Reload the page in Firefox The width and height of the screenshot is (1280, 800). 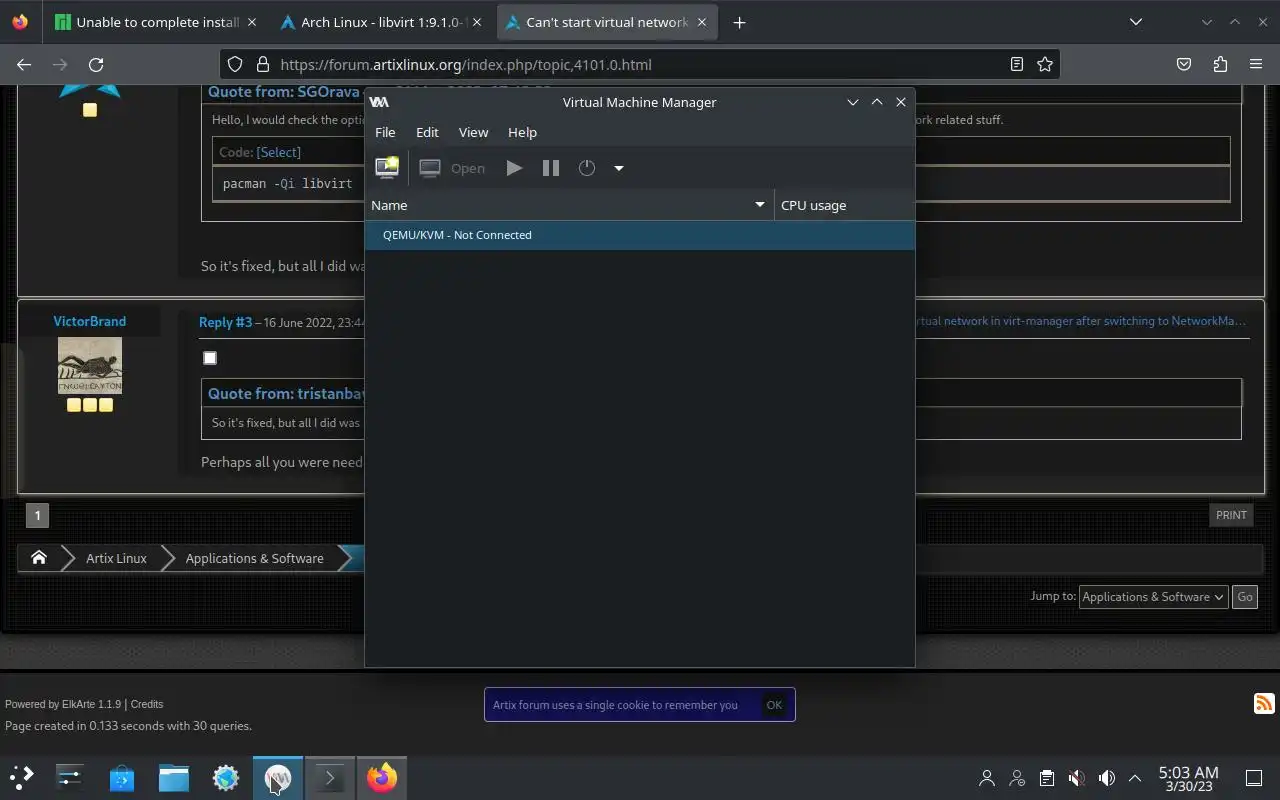coord(96,64)
